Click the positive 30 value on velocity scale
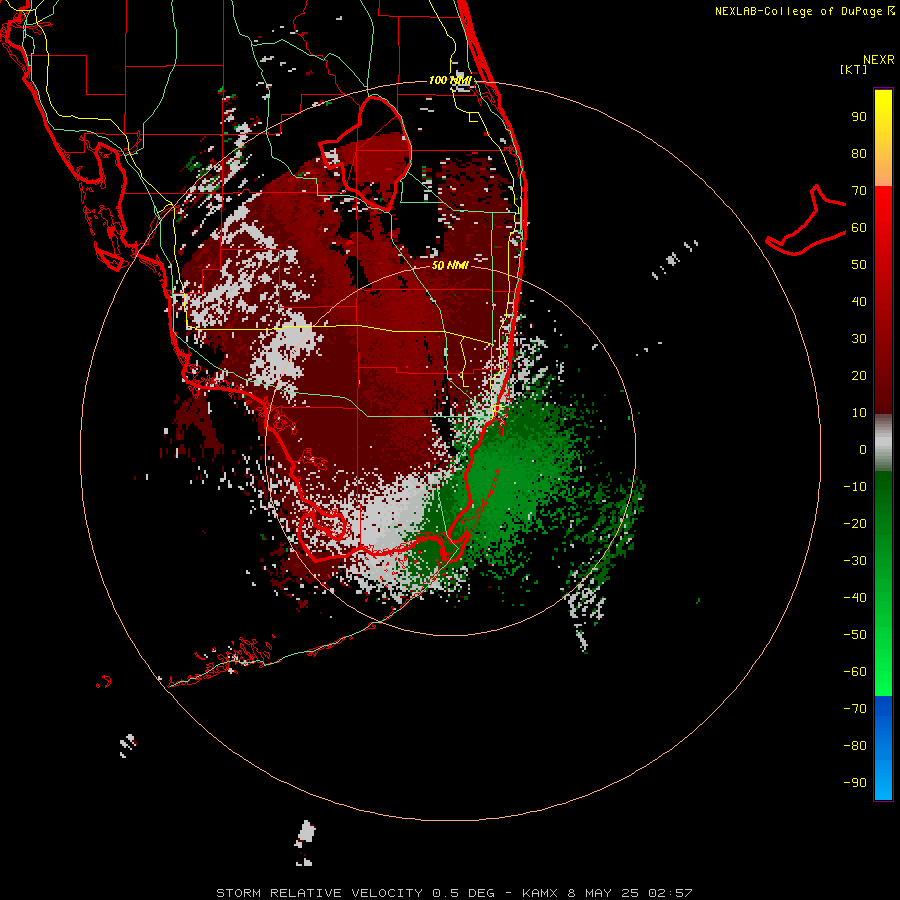900x900 pixels. (859, 339)
